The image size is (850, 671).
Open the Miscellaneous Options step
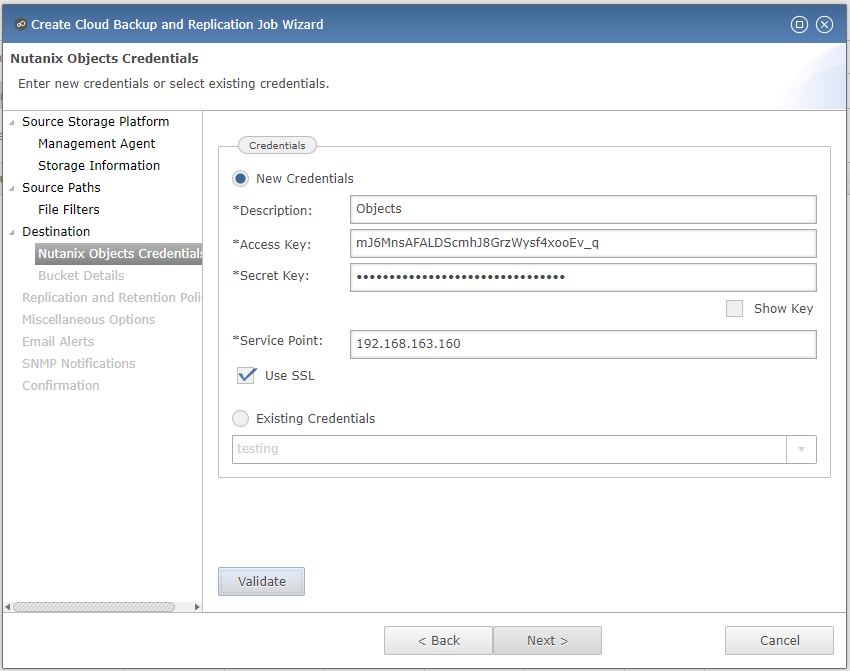(x=88, y=320)
